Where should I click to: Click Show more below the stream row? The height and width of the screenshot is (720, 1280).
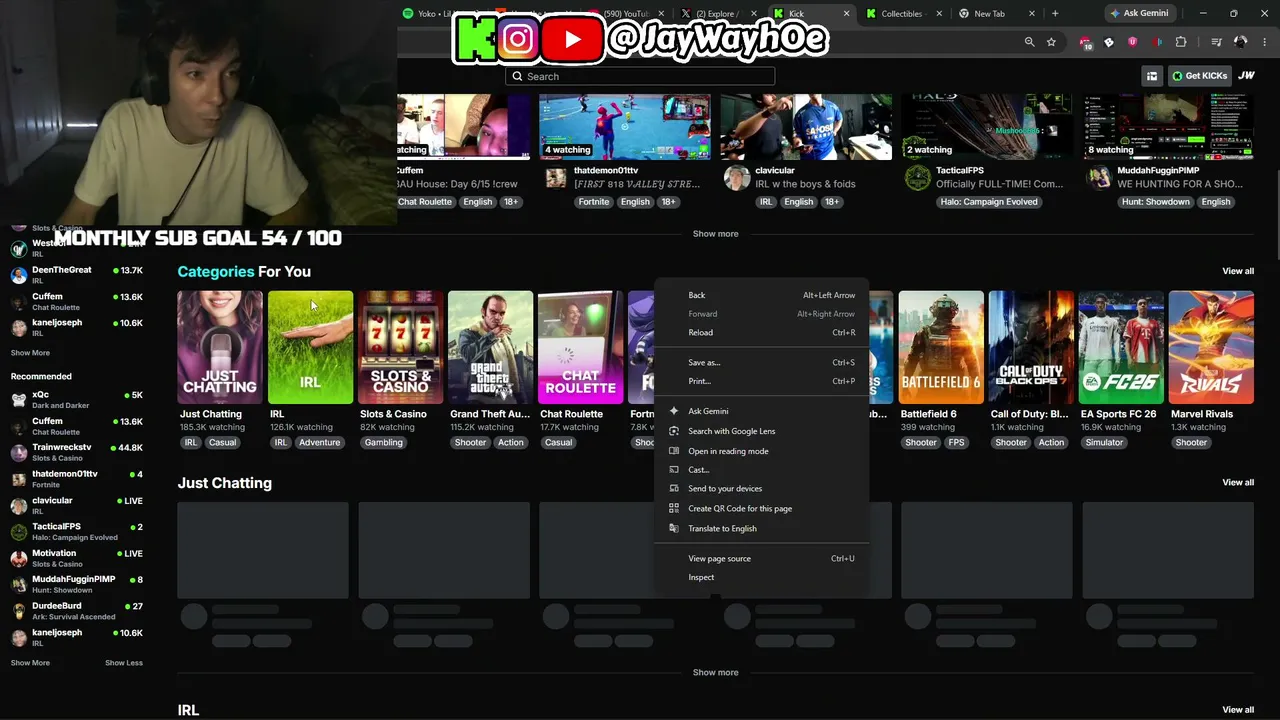716,234
